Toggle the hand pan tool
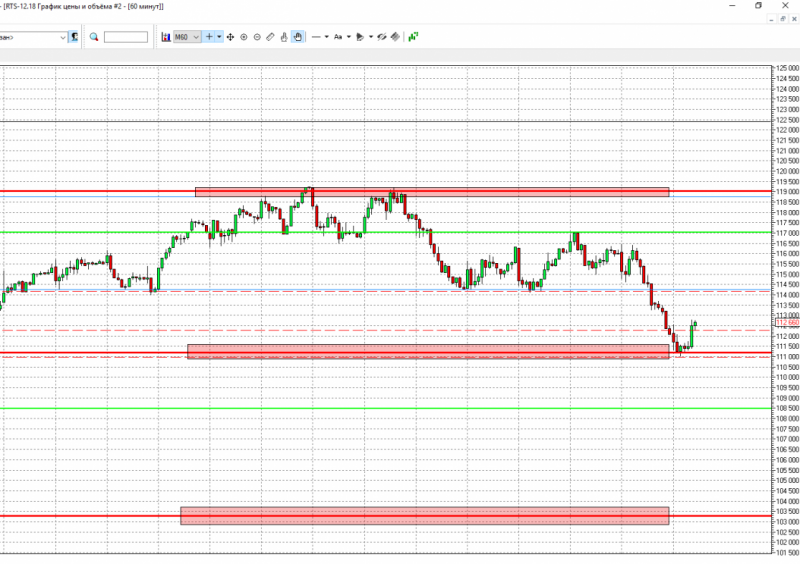This screenshot has height=564, width=800. (x=297, y=37)
